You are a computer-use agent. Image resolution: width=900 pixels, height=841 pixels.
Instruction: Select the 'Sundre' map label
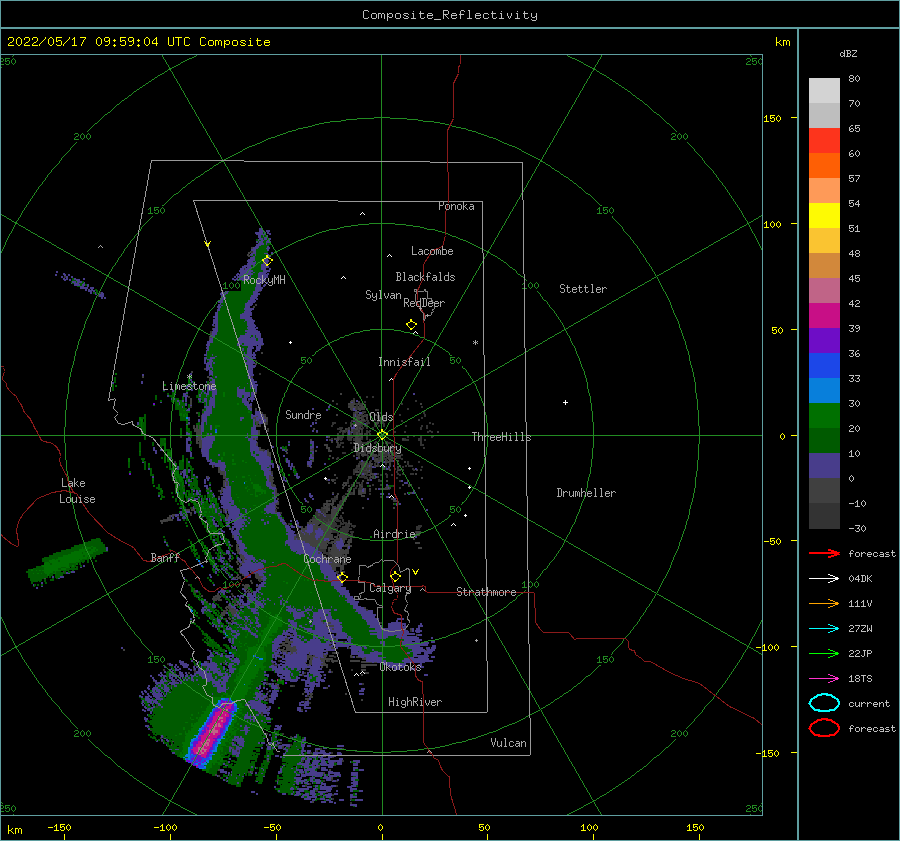(x=303, y=414)
